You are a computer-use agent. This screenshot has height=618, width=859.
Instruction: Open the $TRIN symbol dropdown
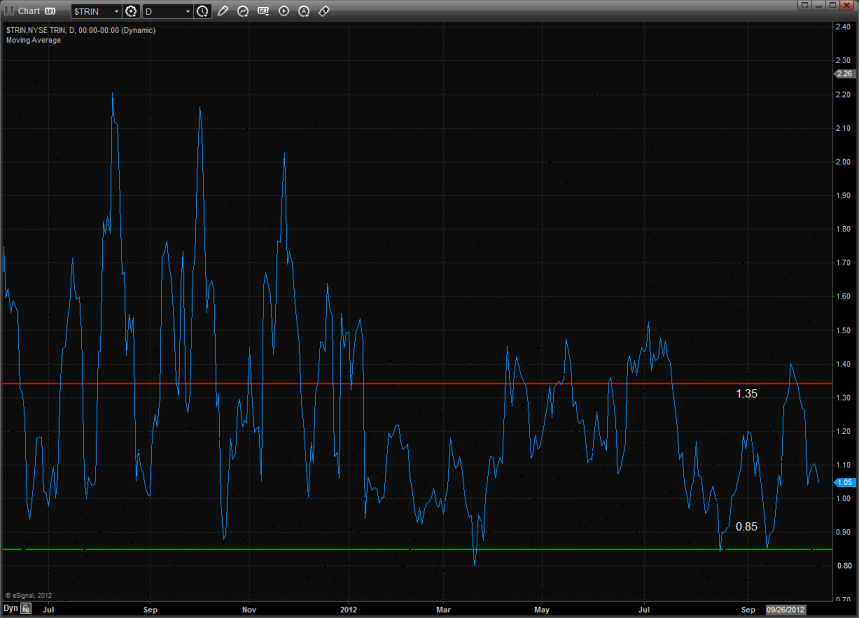115,11
